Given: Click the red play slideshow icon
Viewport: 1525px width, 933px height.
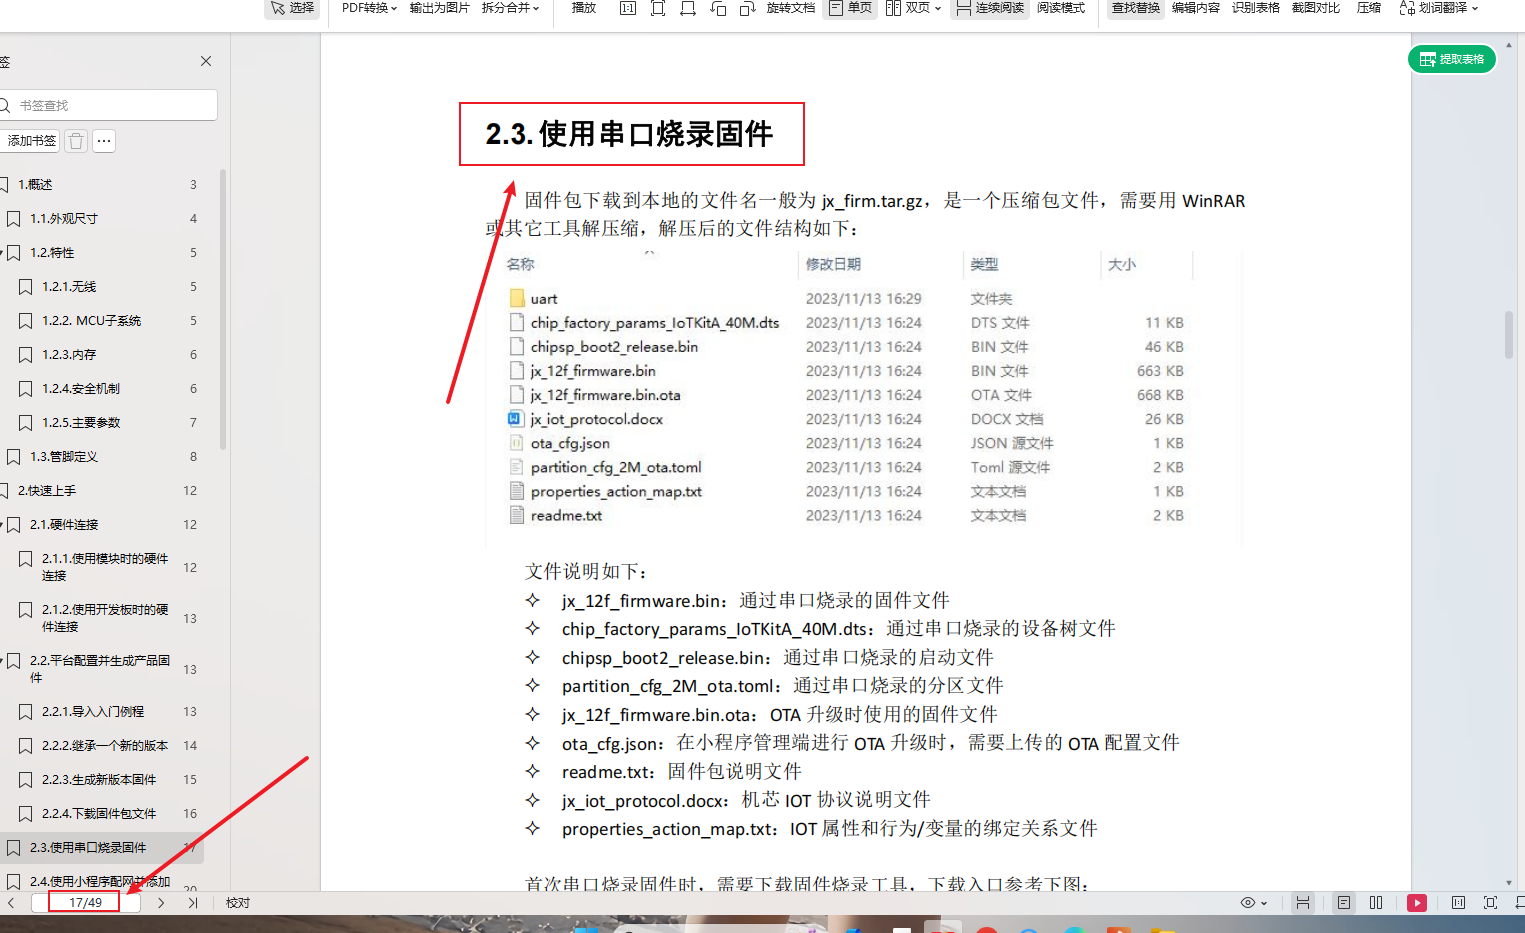Looking at the screenshot, I should (x=1416, y=903).
